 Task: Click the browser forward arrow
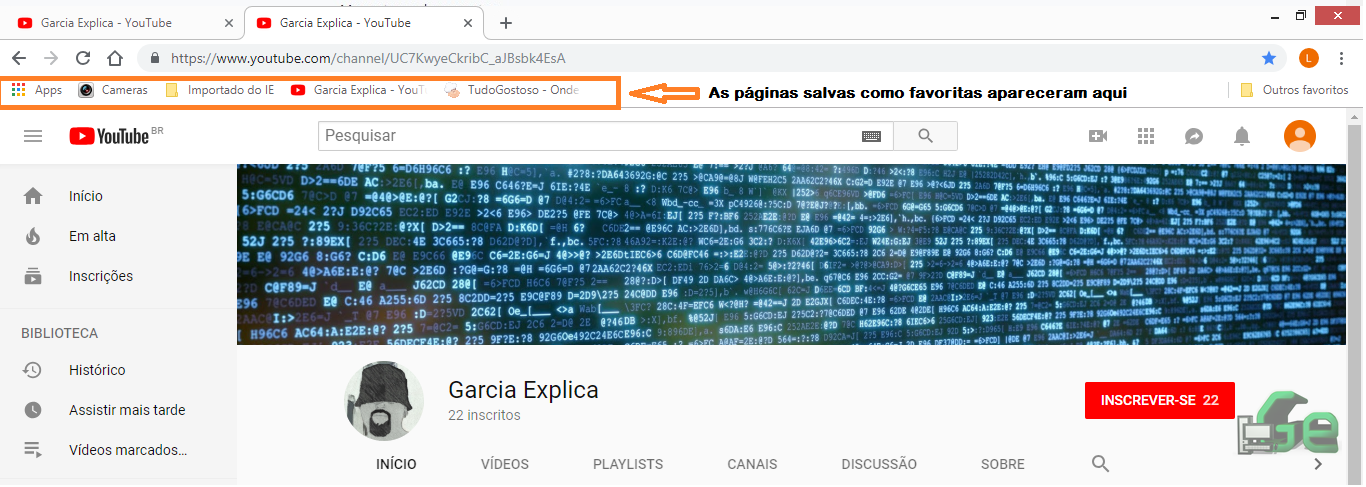click(51, 58)
